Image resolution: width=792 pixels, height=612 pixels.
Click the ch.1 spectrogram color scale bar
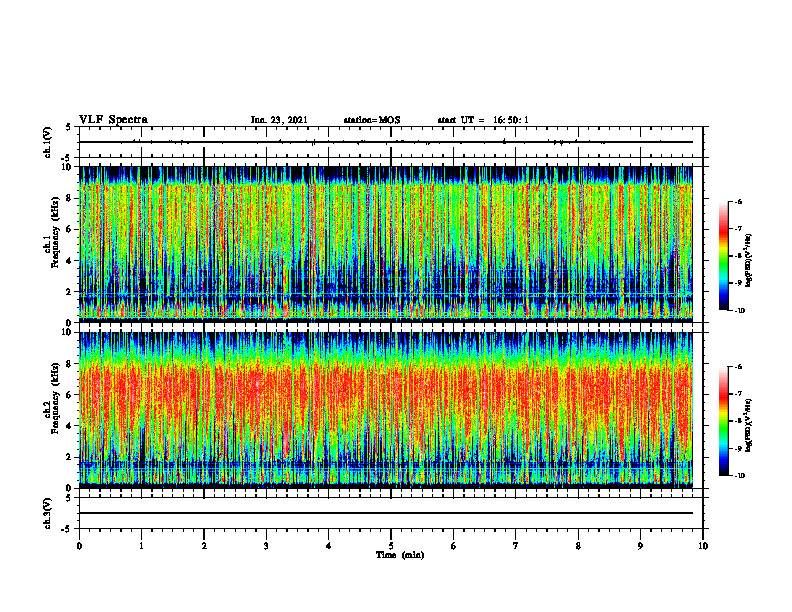[x=723, y=256]
